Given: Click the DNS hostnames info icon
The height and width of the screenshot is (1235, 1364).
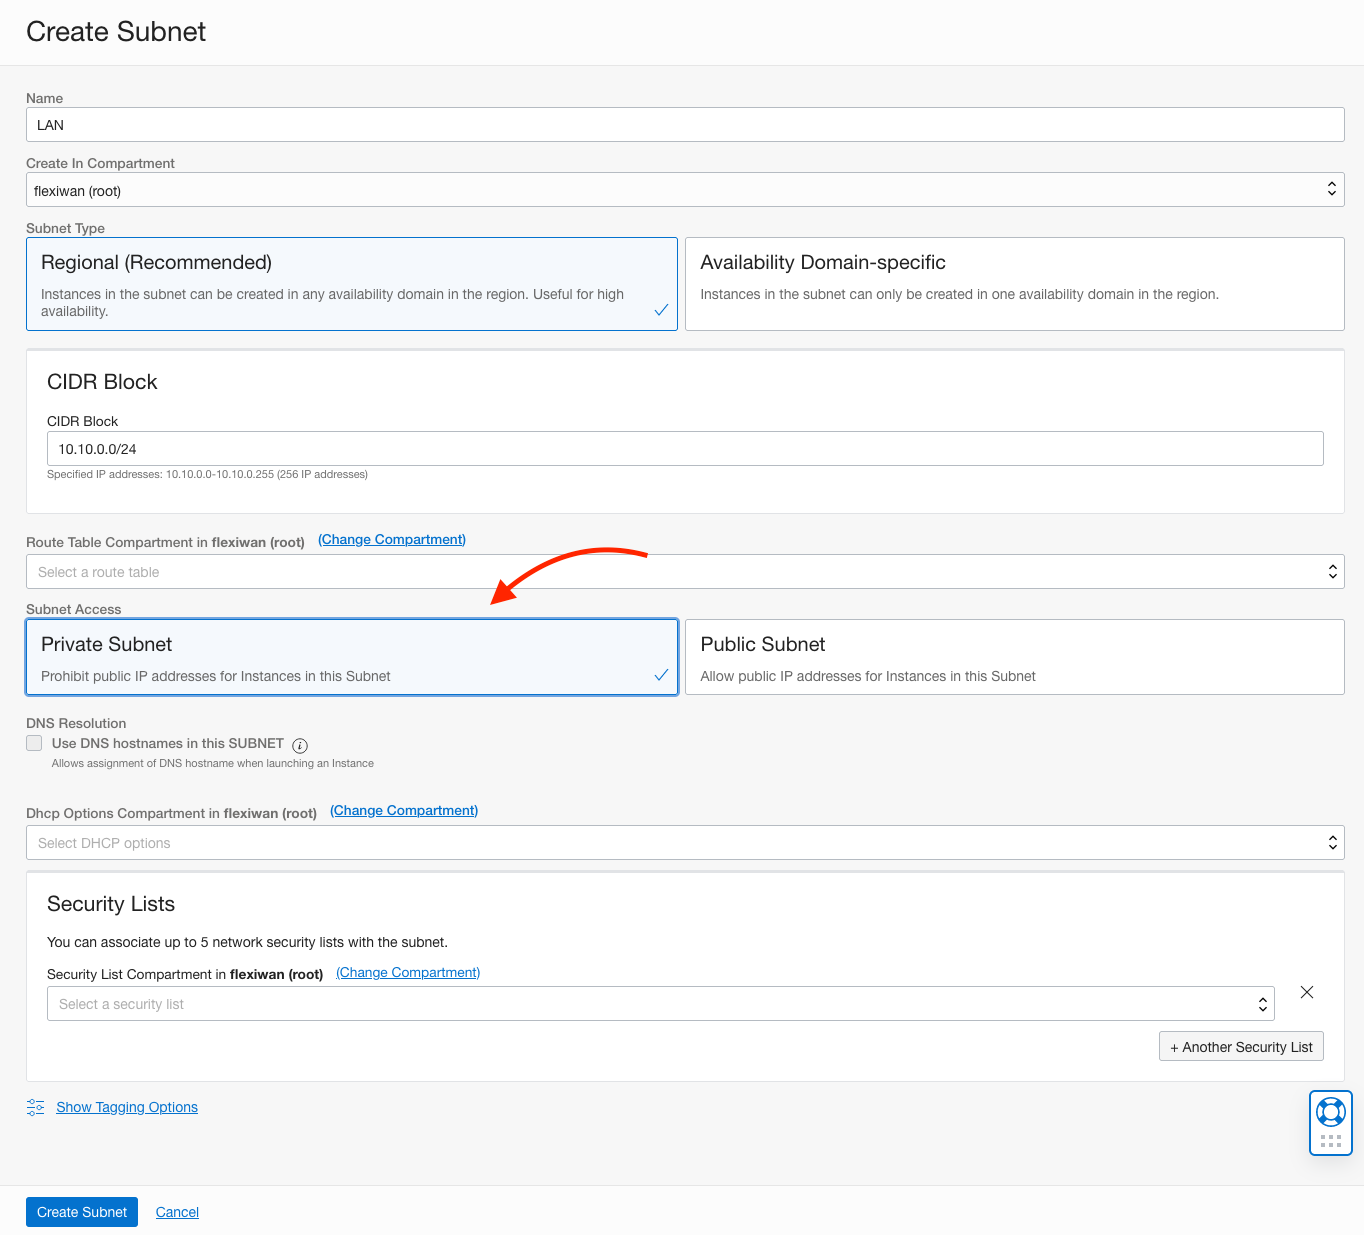Looking at the screenshot, I should (300, 745).
